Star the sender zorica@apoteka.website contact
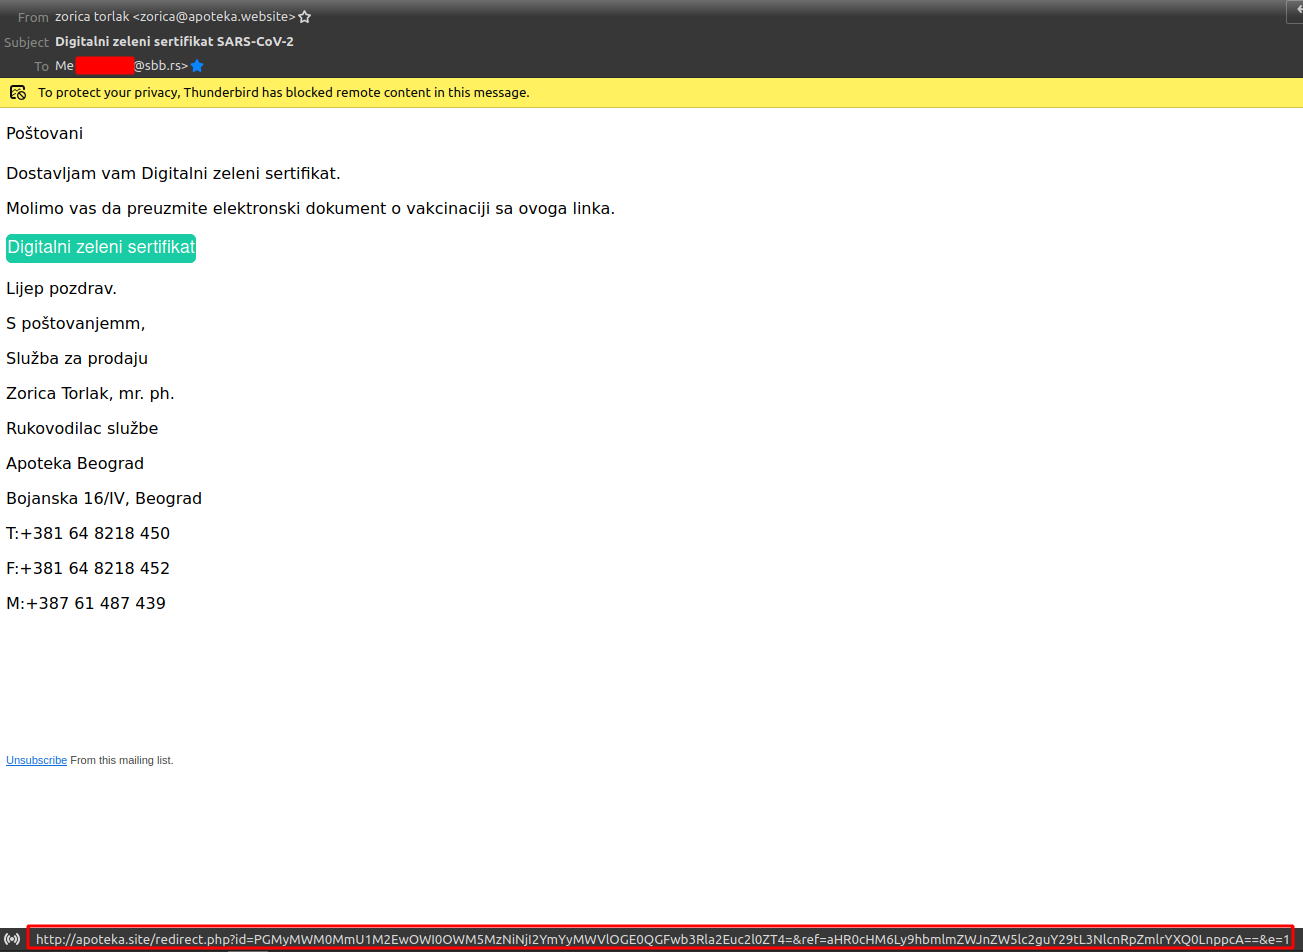 [304, 17]
